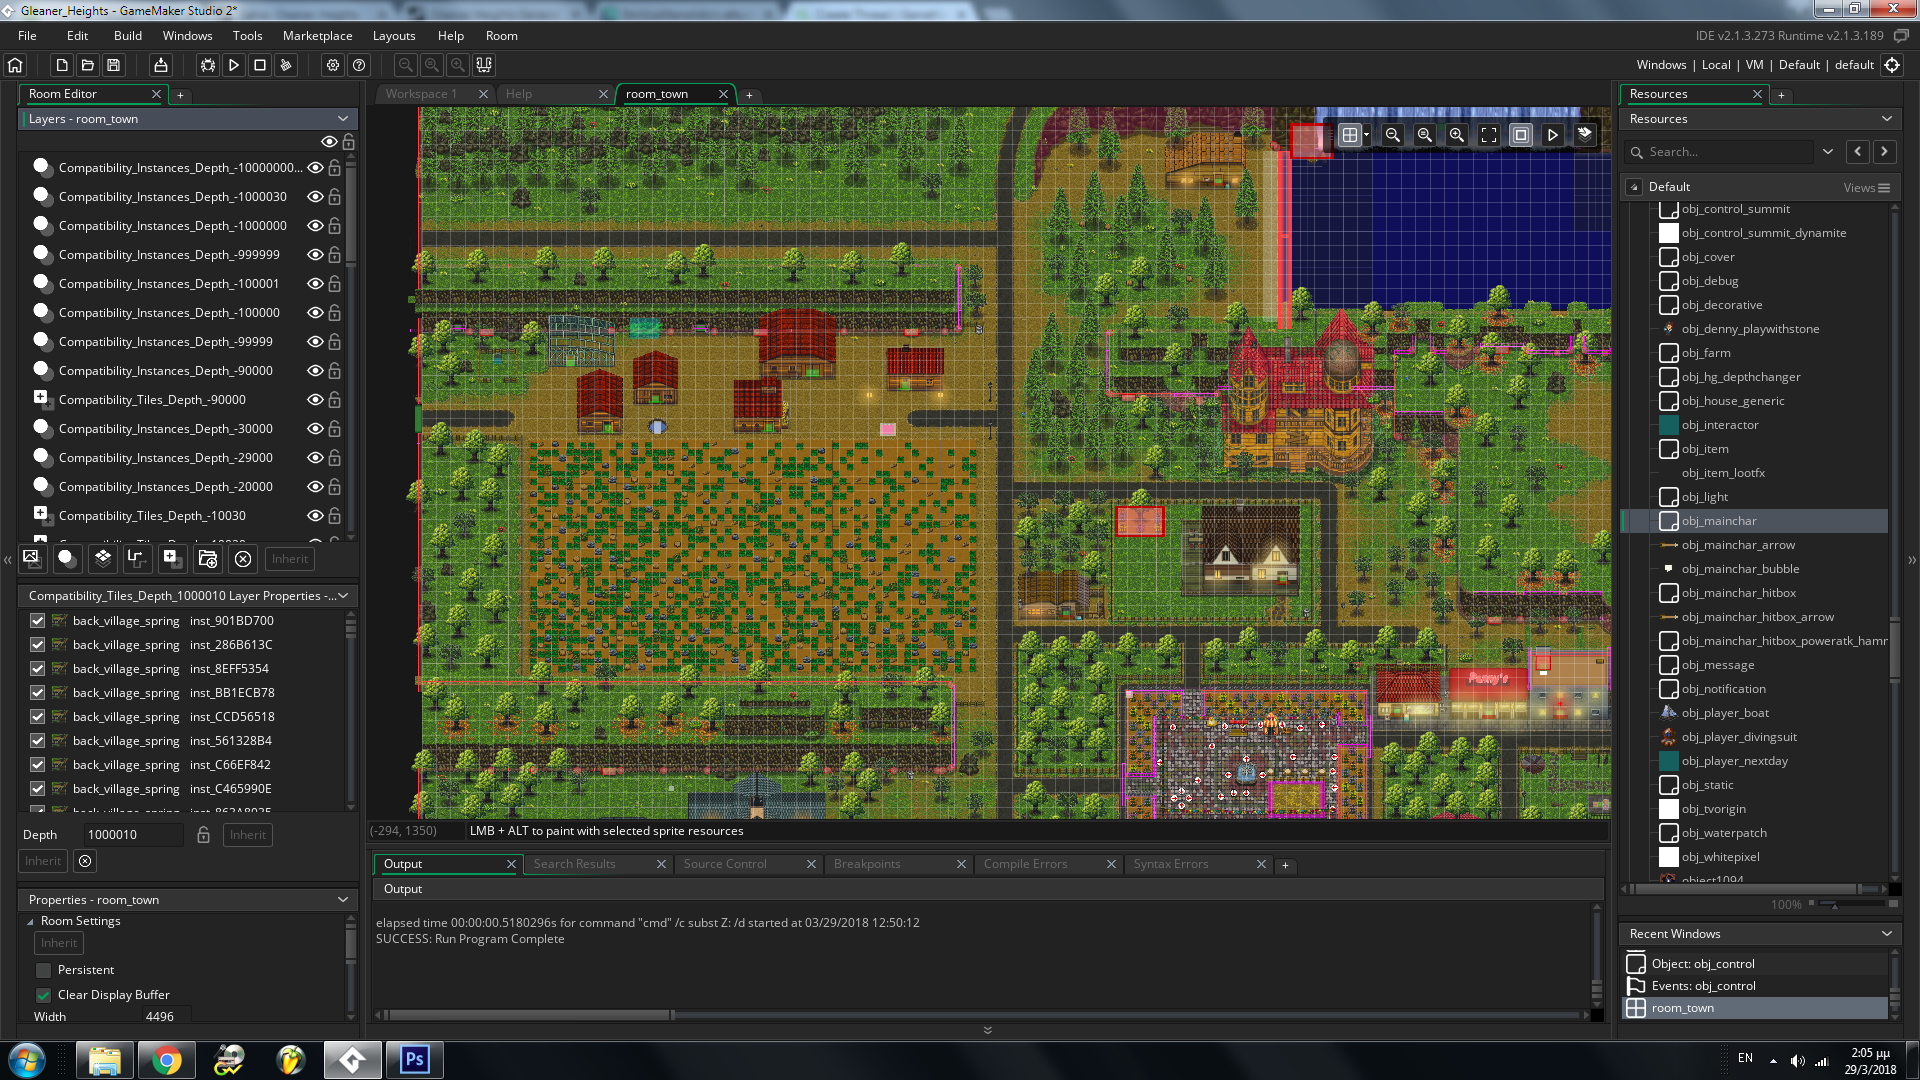Open Object: obj_control from Recent Windows
Image resolution: width=1920 pixels, height=1080 pixels.
click(1702, 964)
